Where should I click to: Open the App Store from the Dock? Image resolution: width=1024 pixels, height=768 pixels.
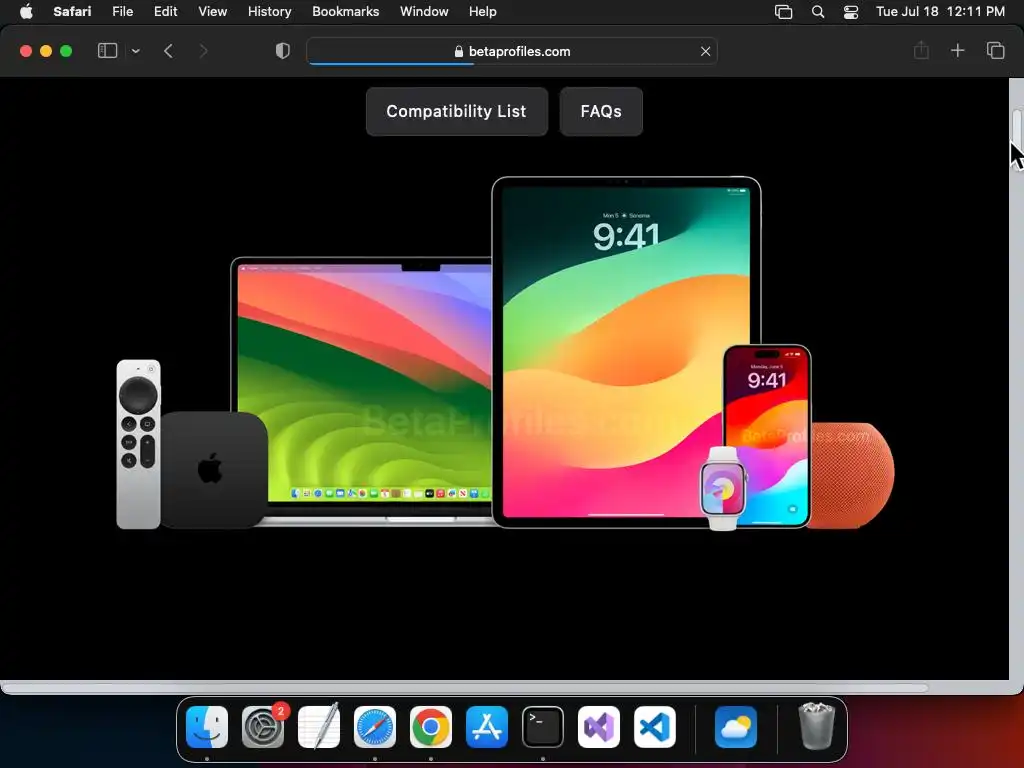[x=487, y=727]
